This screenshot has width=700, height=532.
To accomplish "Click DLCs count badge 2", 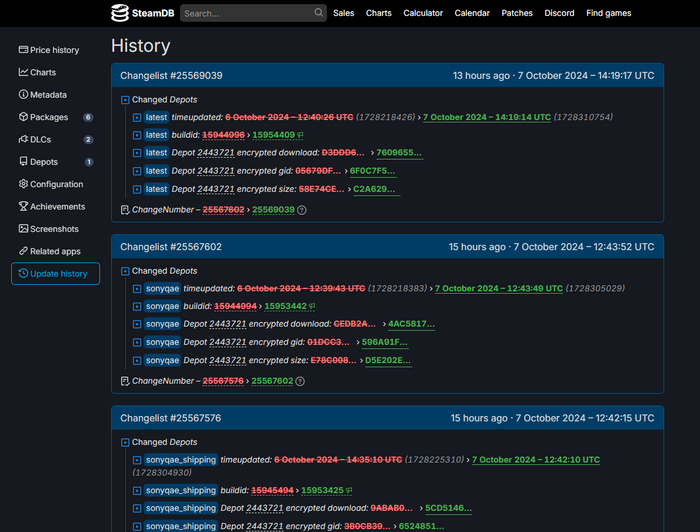I will tap(88, 140).
